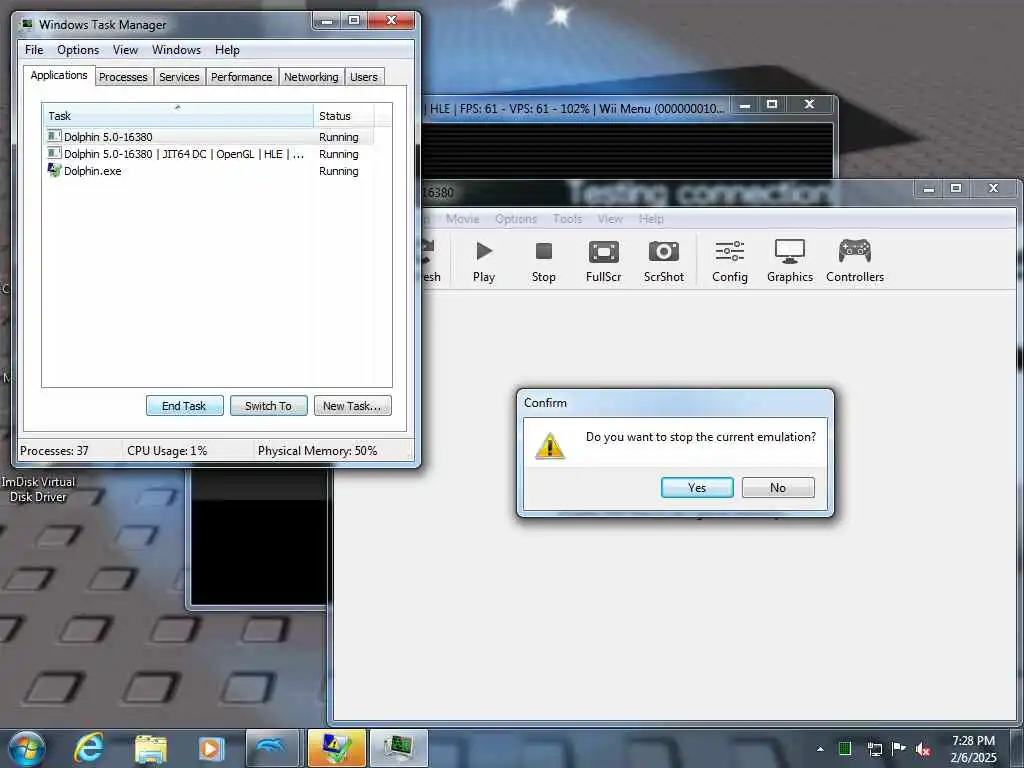Open Task Manager View menu
Image resolution: width=1024 pixels, height=768 pixels.
[x=125, y=50]
